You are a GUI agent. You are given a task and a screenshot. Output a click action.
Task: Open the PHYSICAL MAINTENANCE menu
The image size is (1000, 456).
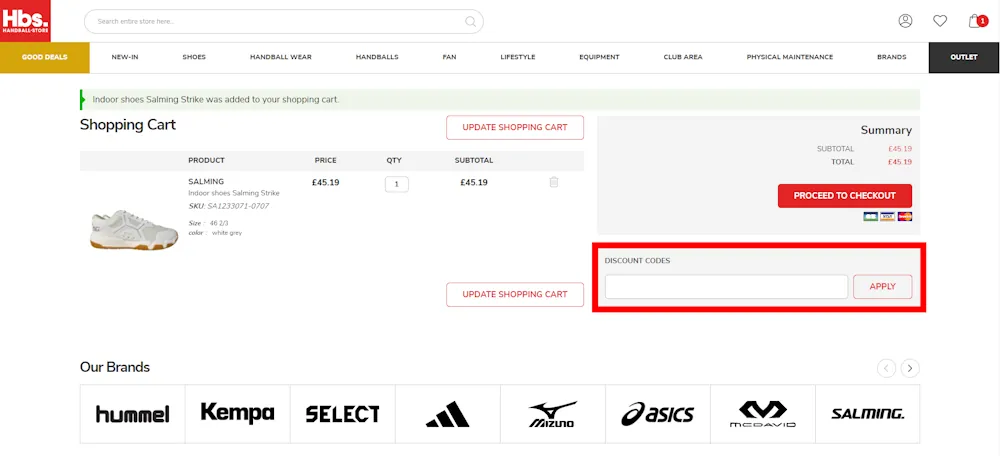790,57
